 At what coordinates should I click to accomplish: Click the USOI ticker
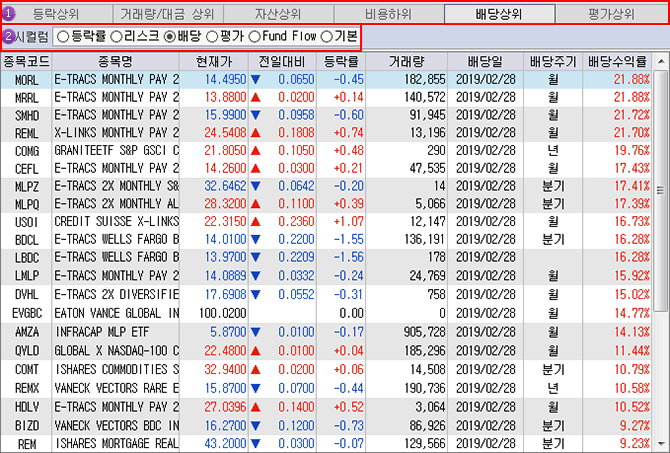click(26, 222)
